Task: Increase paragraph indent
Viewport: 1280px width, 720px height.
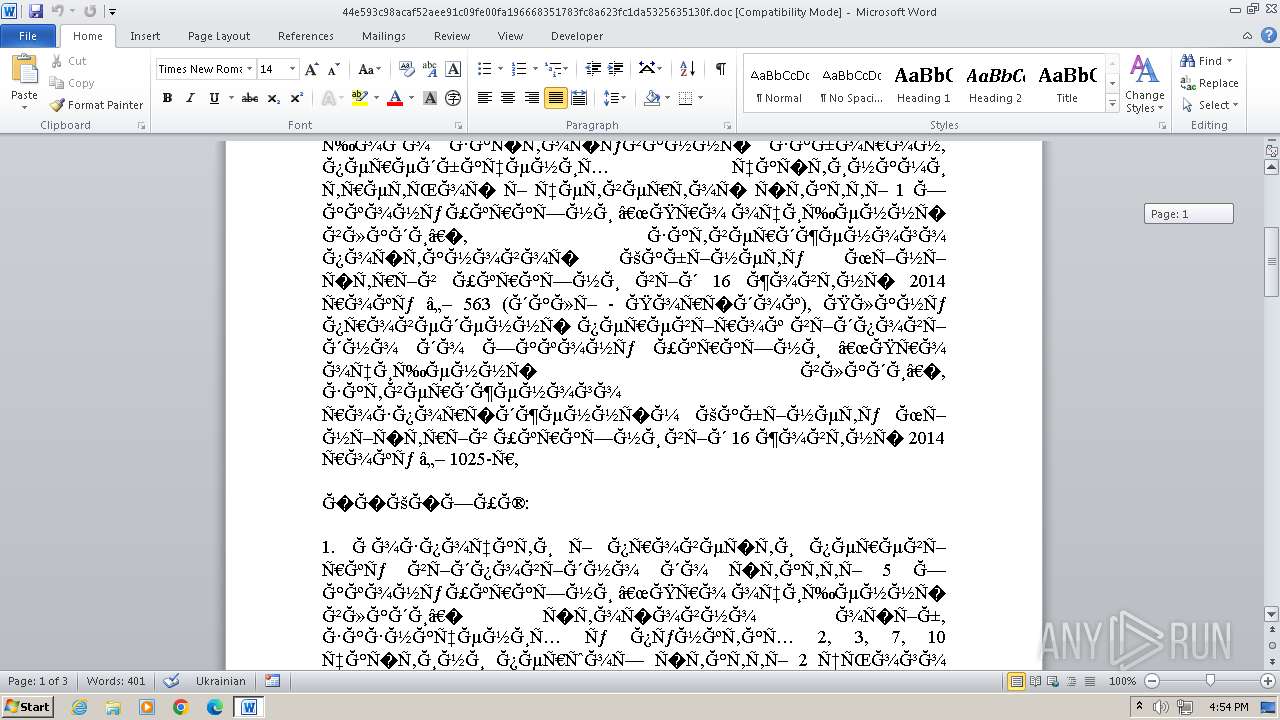Action: point(616,69)
